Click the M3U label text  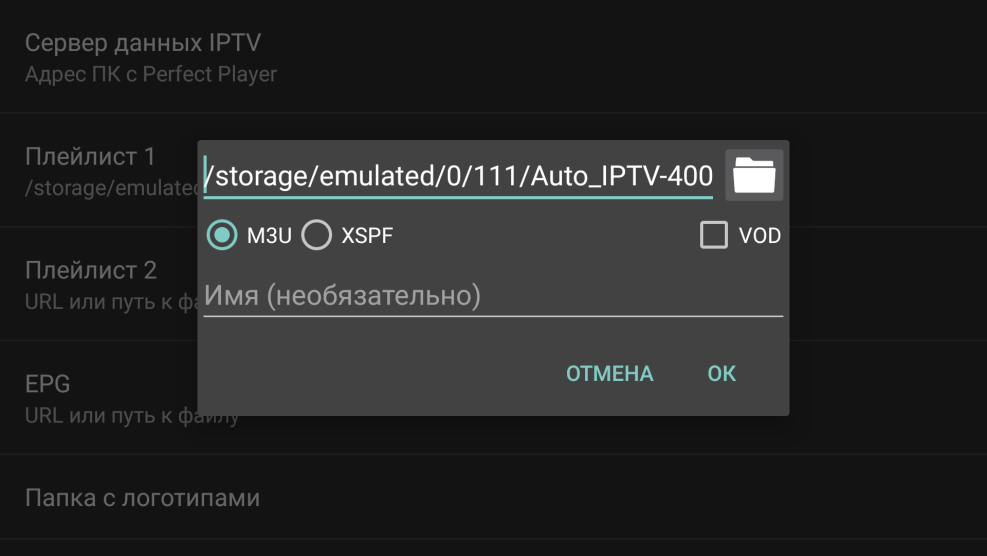tap(269, 237)
